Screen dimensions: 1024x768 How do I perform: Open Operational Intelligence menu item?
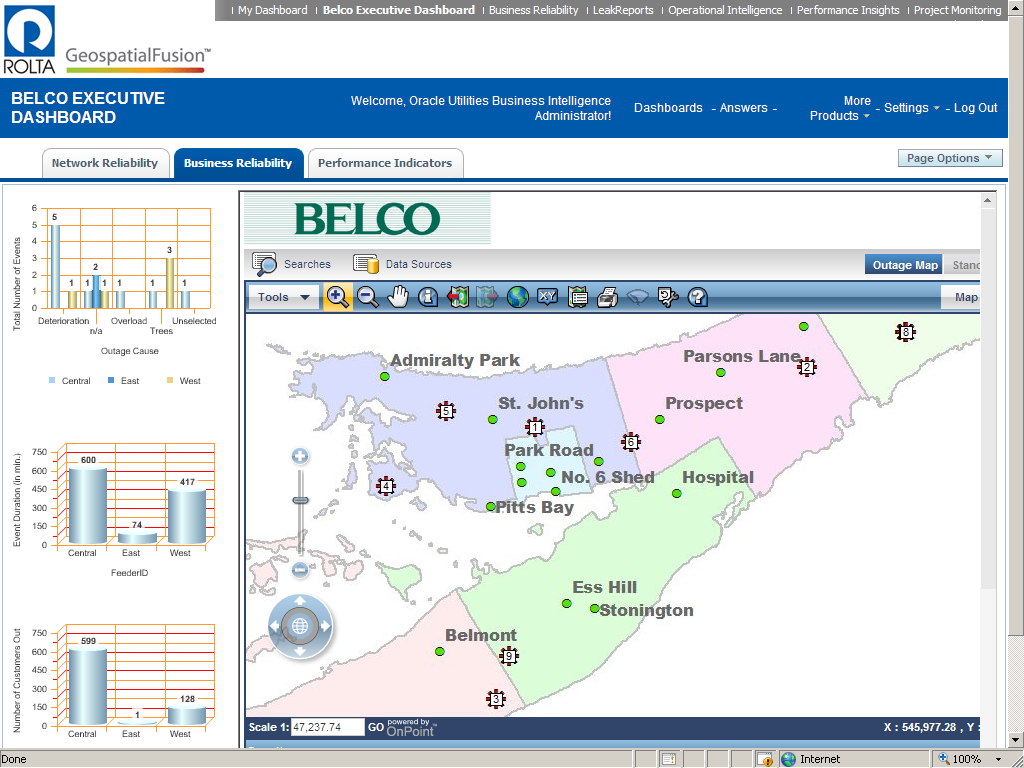coord(725,10)
